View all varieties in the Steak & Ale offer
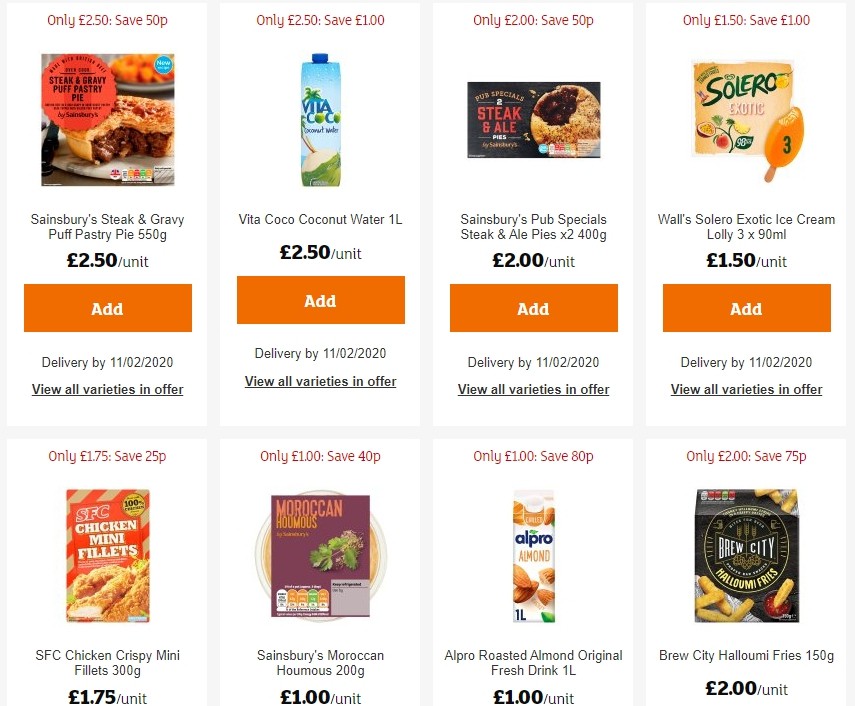855x706 pixels. click(x=533, y=389)
